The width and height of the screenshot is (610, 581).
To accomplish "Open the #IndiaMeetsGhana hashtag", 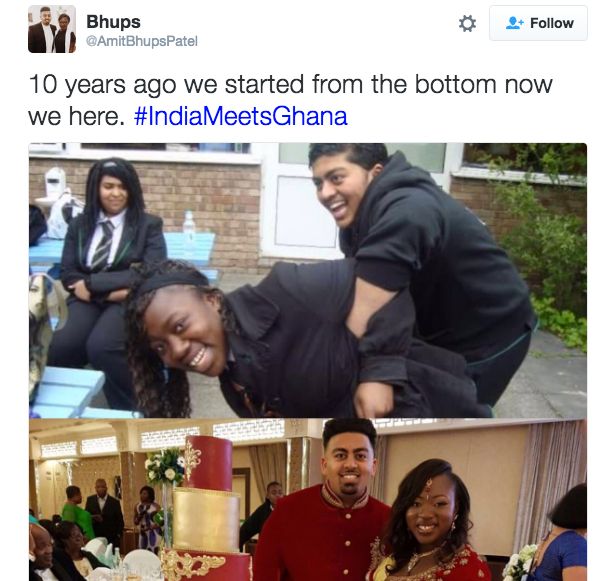I will point(240,116).
